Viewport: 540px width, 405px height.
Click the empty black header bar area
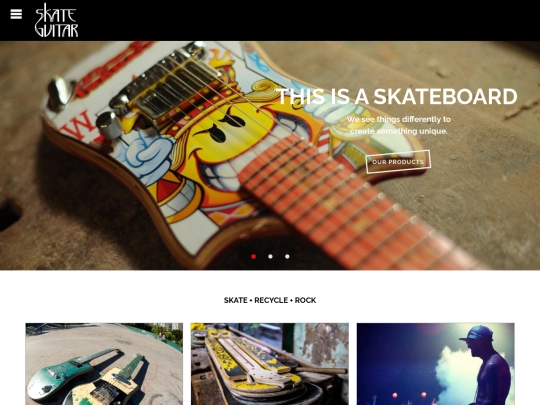click(x=310, y=20)
